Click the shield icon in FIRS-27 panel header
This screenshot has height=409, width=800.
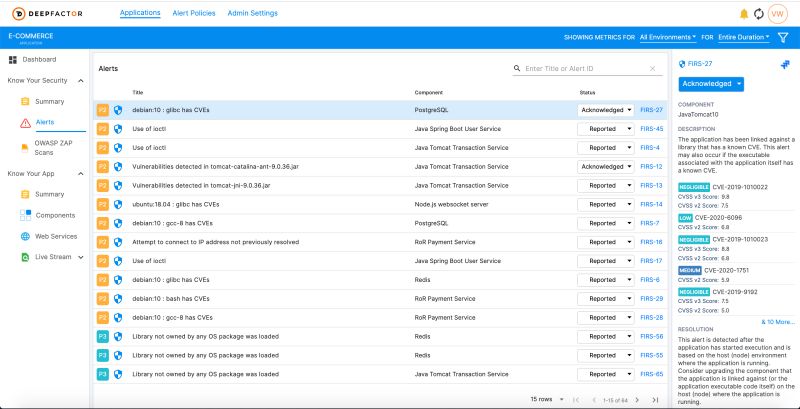(682, 64)
